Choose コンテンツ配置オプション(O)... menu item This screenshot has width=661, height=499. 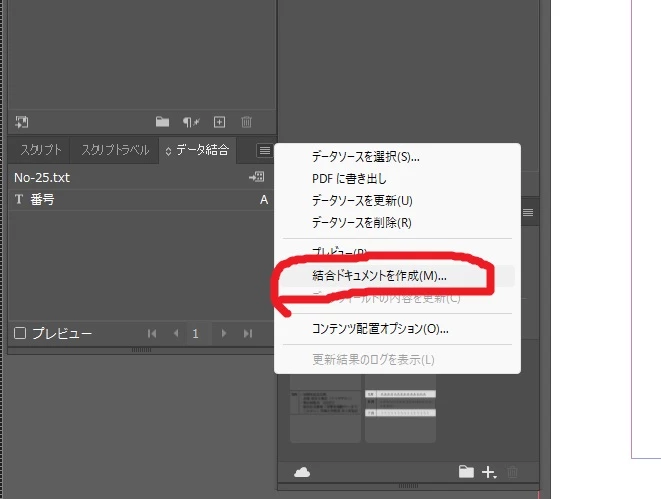pyautogui.click(x=398, y=329)
